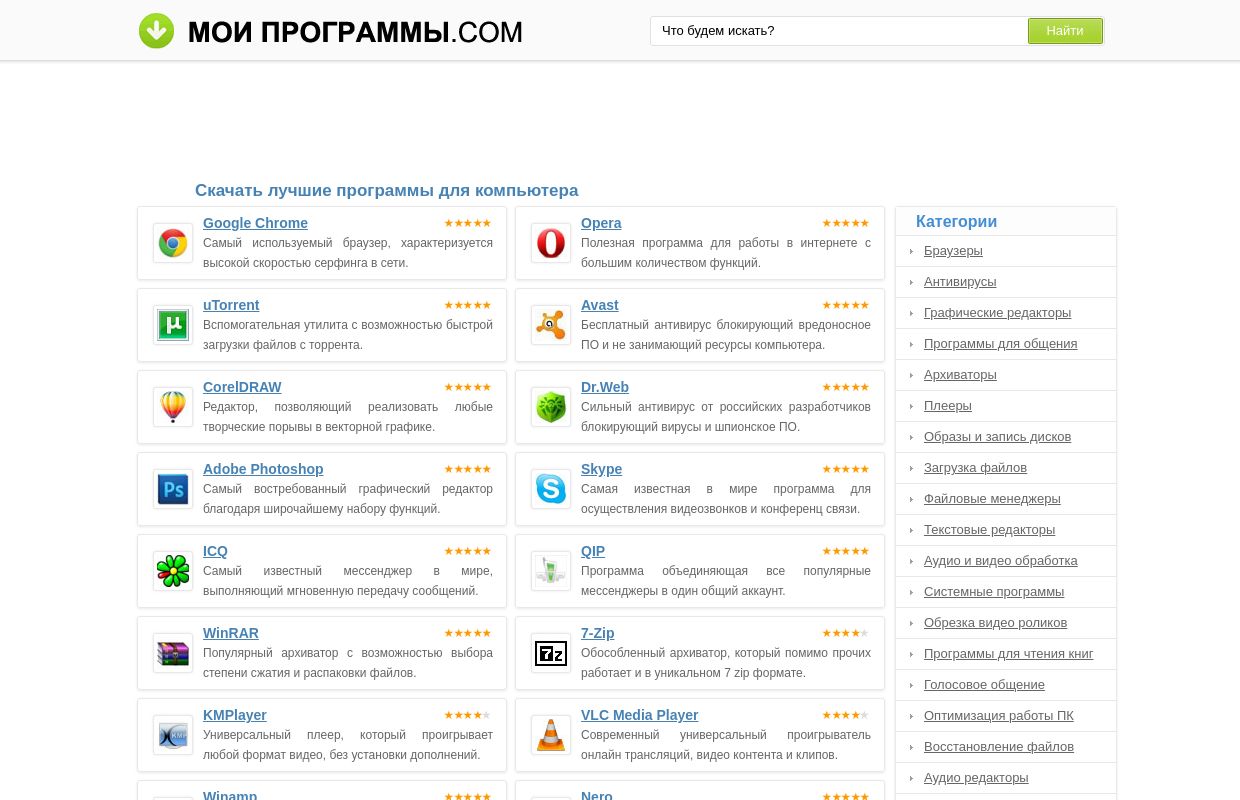Open the QIP program link
The image size is (1240, 800).
[592, 551]
